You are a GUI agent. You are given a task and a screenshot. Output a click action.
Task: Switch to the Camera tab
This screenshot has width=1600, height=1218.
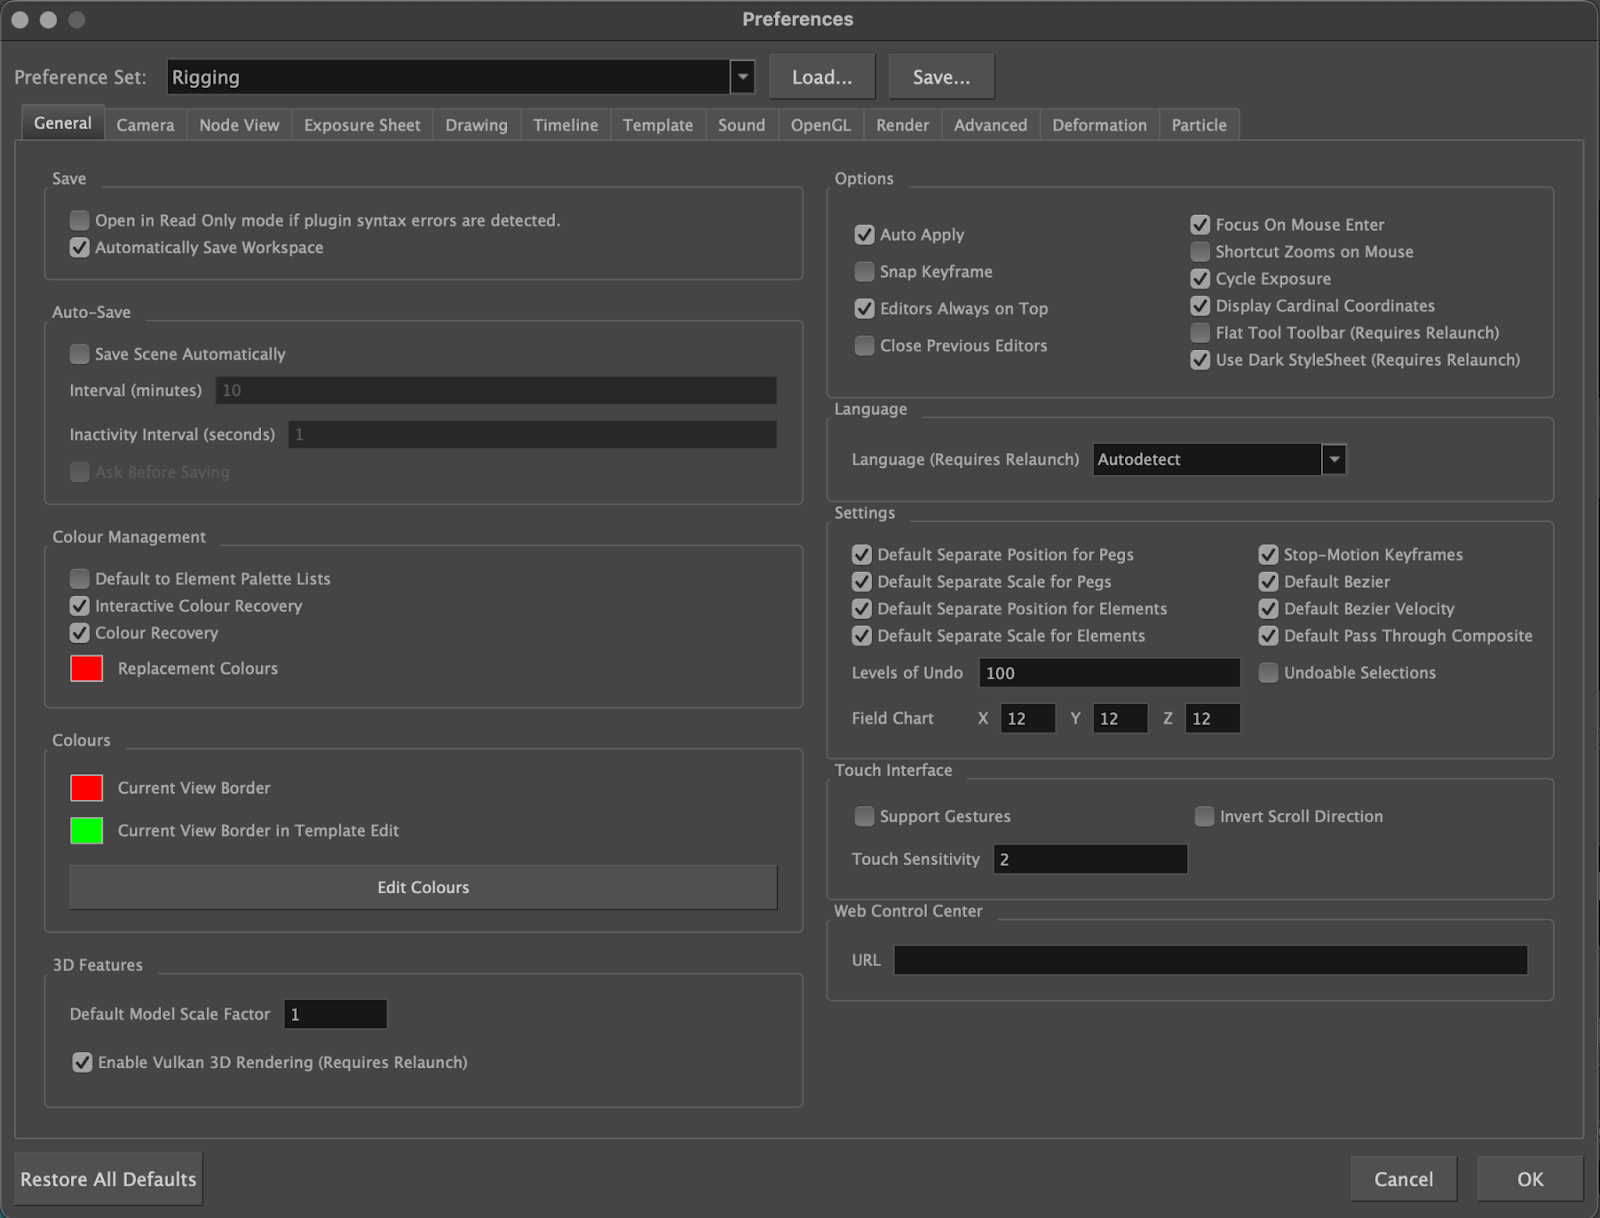pyautogui.click(x=145, y=125)
